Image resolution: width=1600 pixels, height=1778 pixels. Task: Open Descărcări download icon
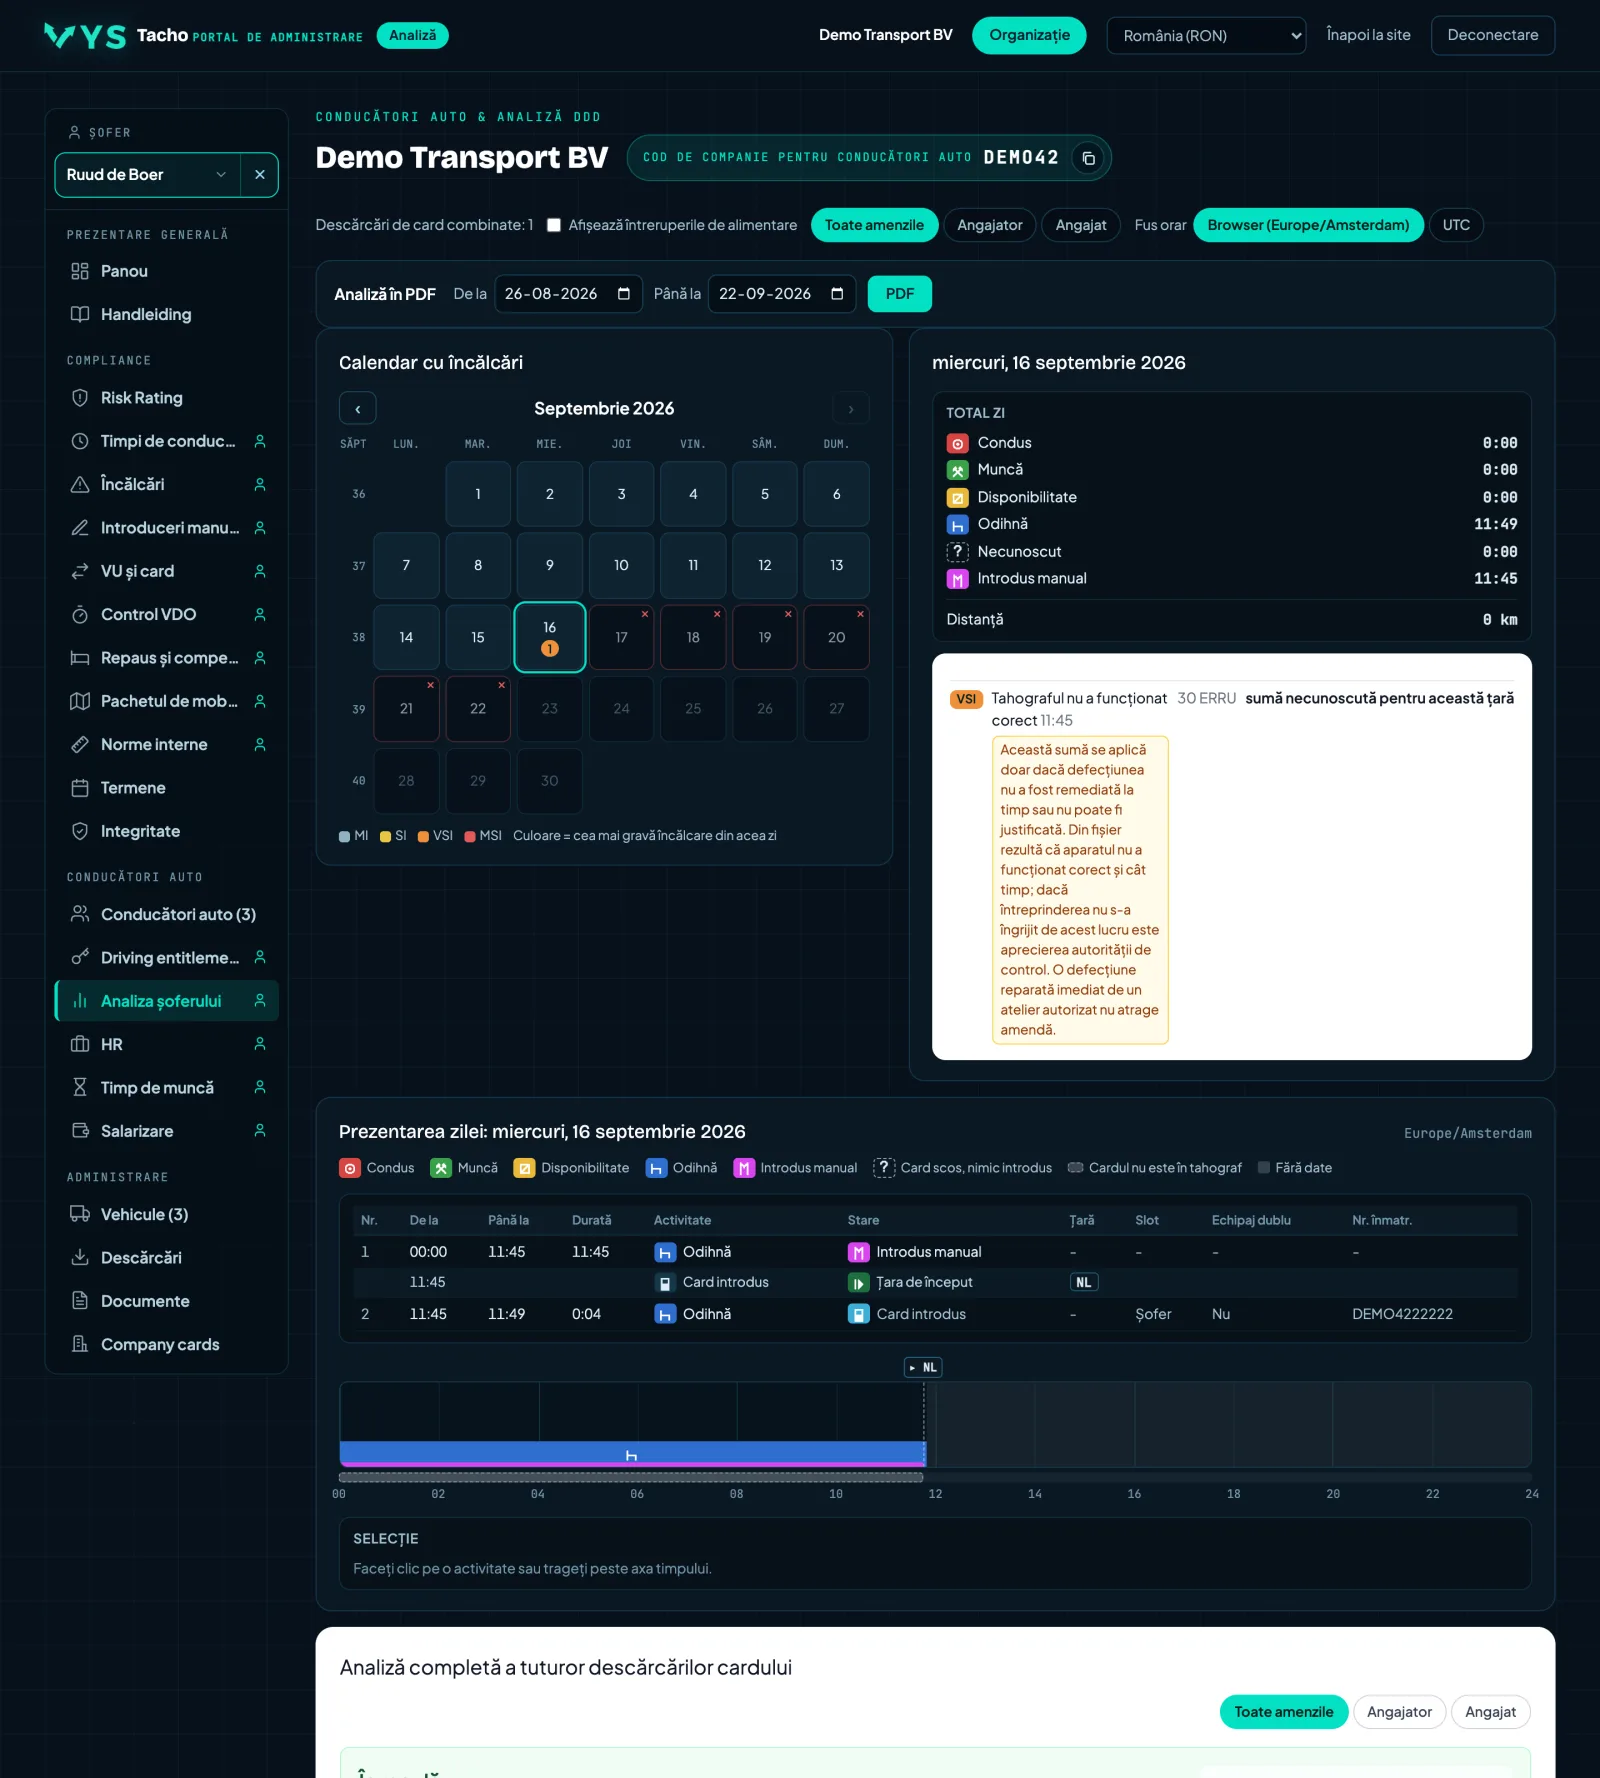point(80,1257)
